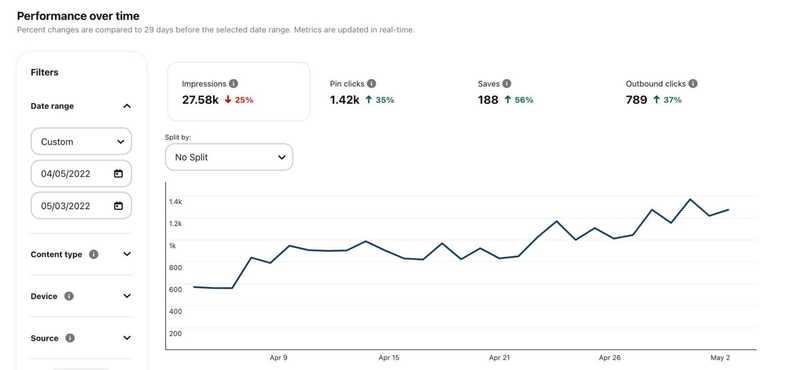Screen dimensions: 800x370
Task: Click the Saves info icon
Action: pyautogui.click(x=506, y=84)
